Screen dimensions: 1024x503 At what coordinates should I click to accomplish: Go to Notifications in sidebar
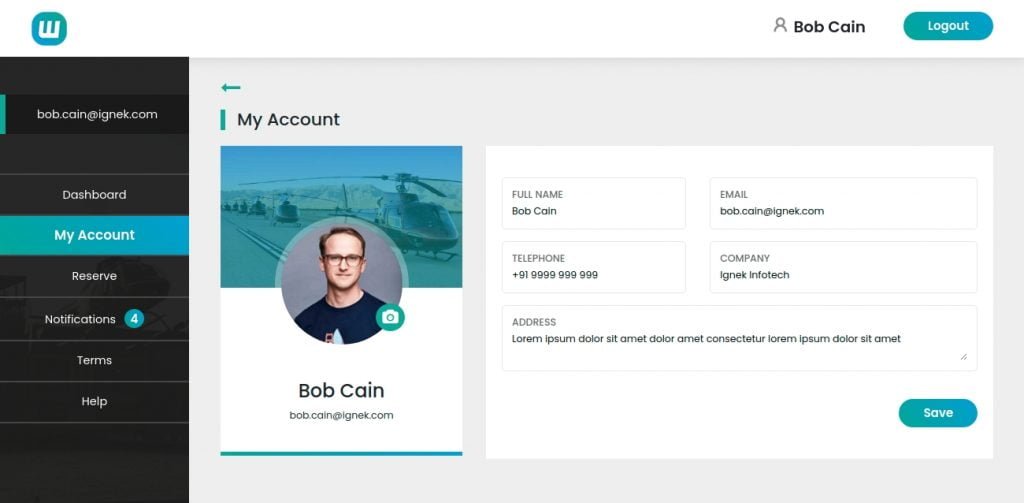coord(80,319)
